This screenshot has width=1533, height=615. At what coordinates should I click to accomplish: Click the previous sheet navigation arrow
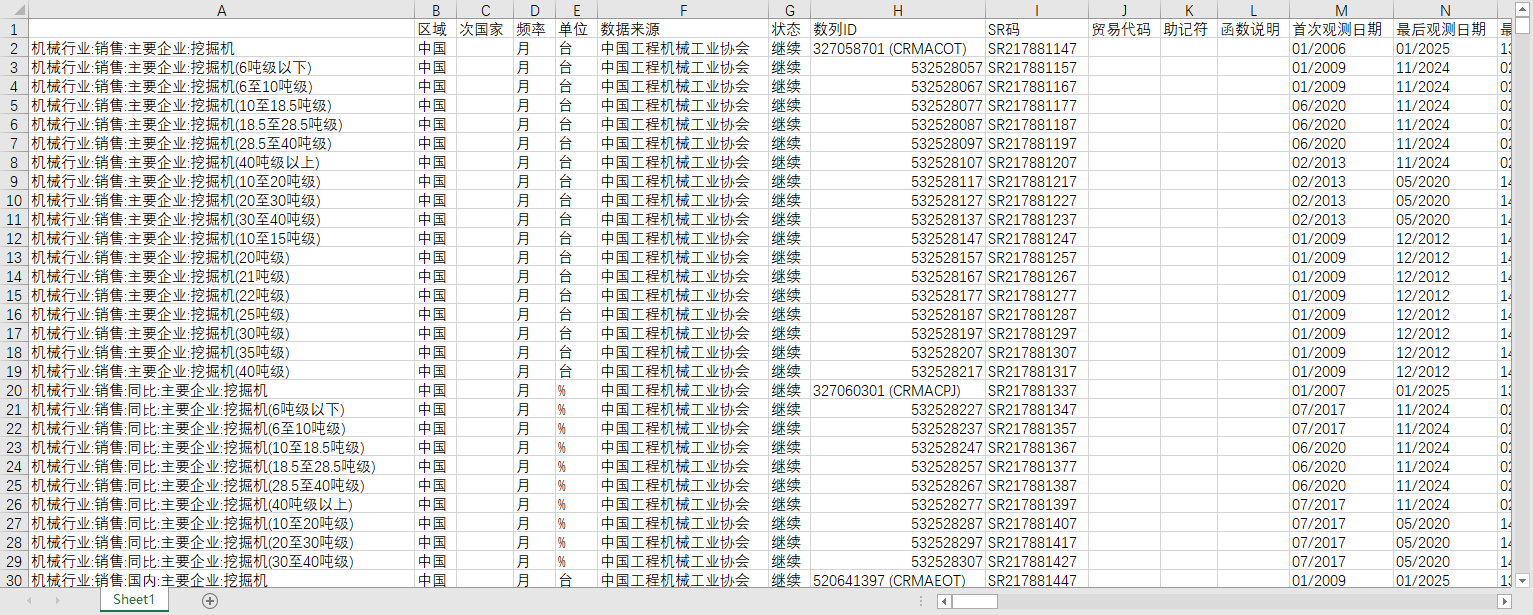(29, 600)
